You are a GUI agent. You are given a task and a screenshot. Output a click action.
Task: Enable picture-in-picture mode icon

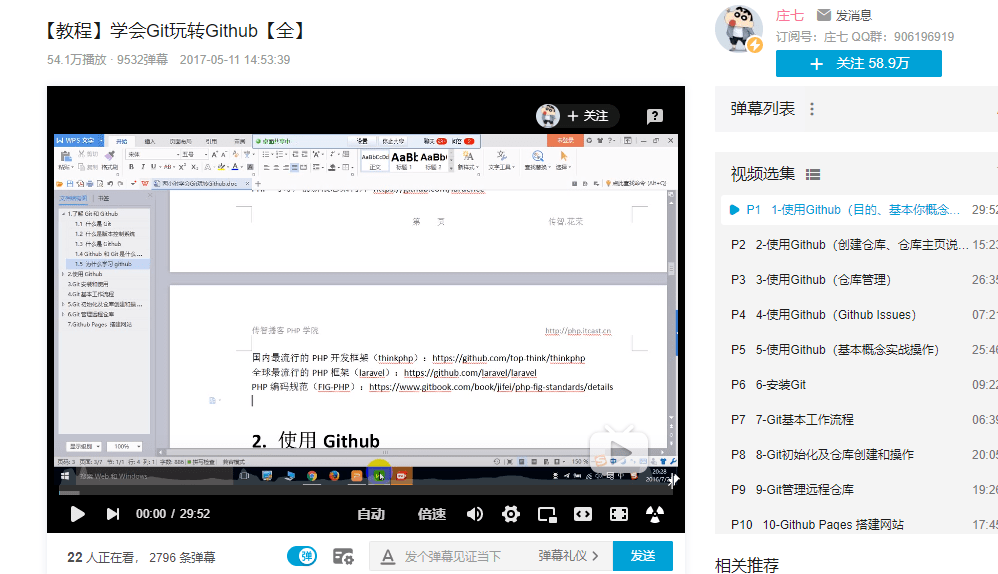[547, 514]
